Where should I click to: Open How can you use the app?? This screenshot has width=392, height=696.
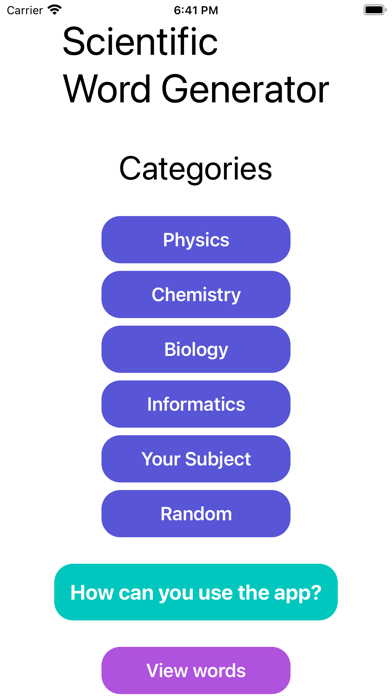tap(196, 592)
